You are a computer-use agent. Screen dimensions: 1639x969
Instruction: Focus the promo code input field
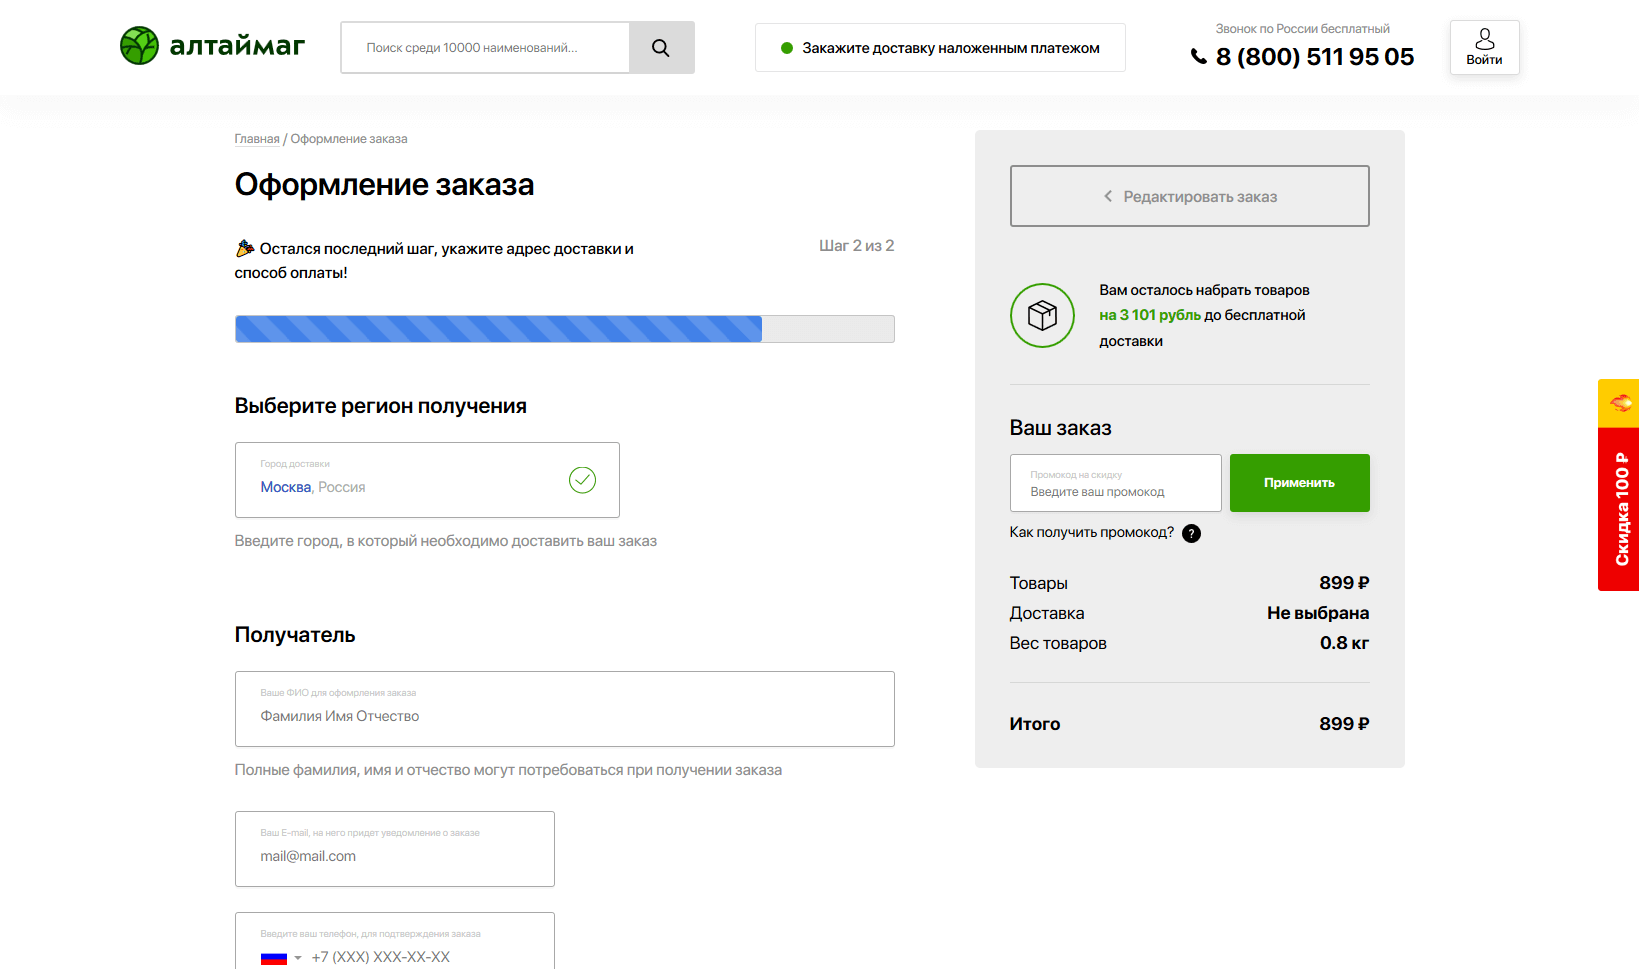pos(1115,484)
